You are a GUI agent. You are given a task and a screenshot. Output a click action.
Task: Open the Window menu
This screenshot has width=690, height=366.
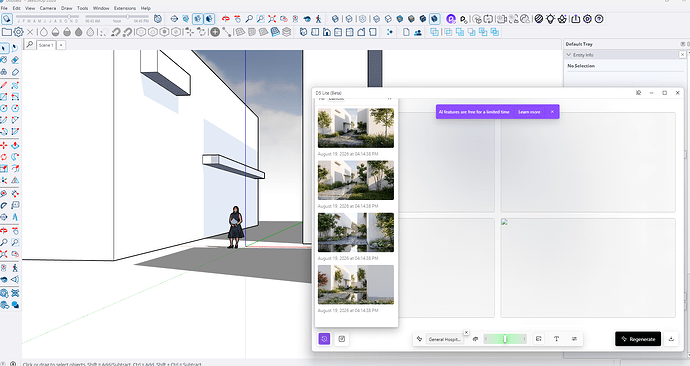[101, 8]
